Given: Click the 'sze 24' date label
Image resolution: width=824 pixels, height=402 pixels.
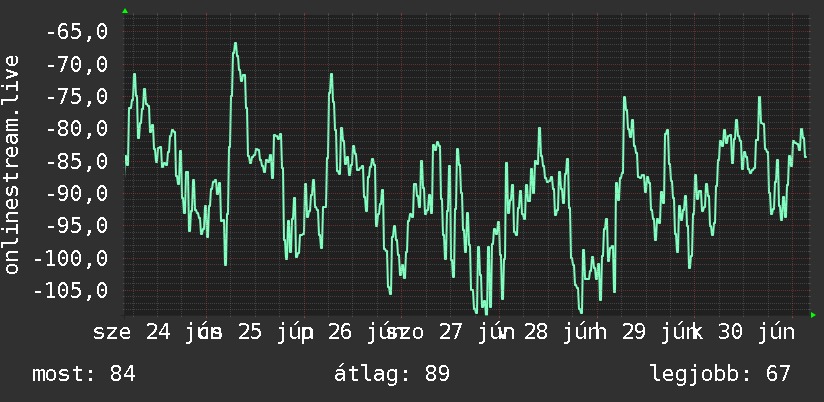Looking at the screenshot, I should click(132, 333).
